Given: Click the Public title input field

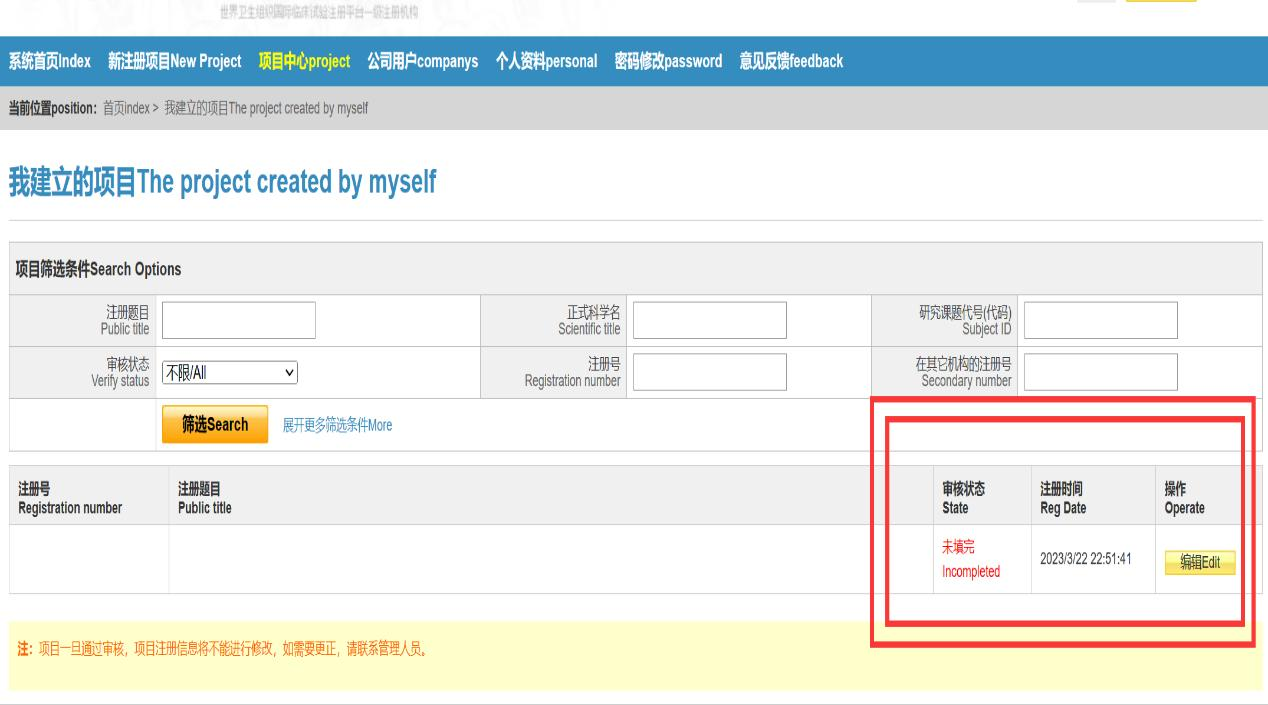Looking at the screenshot, I should 238,321.
